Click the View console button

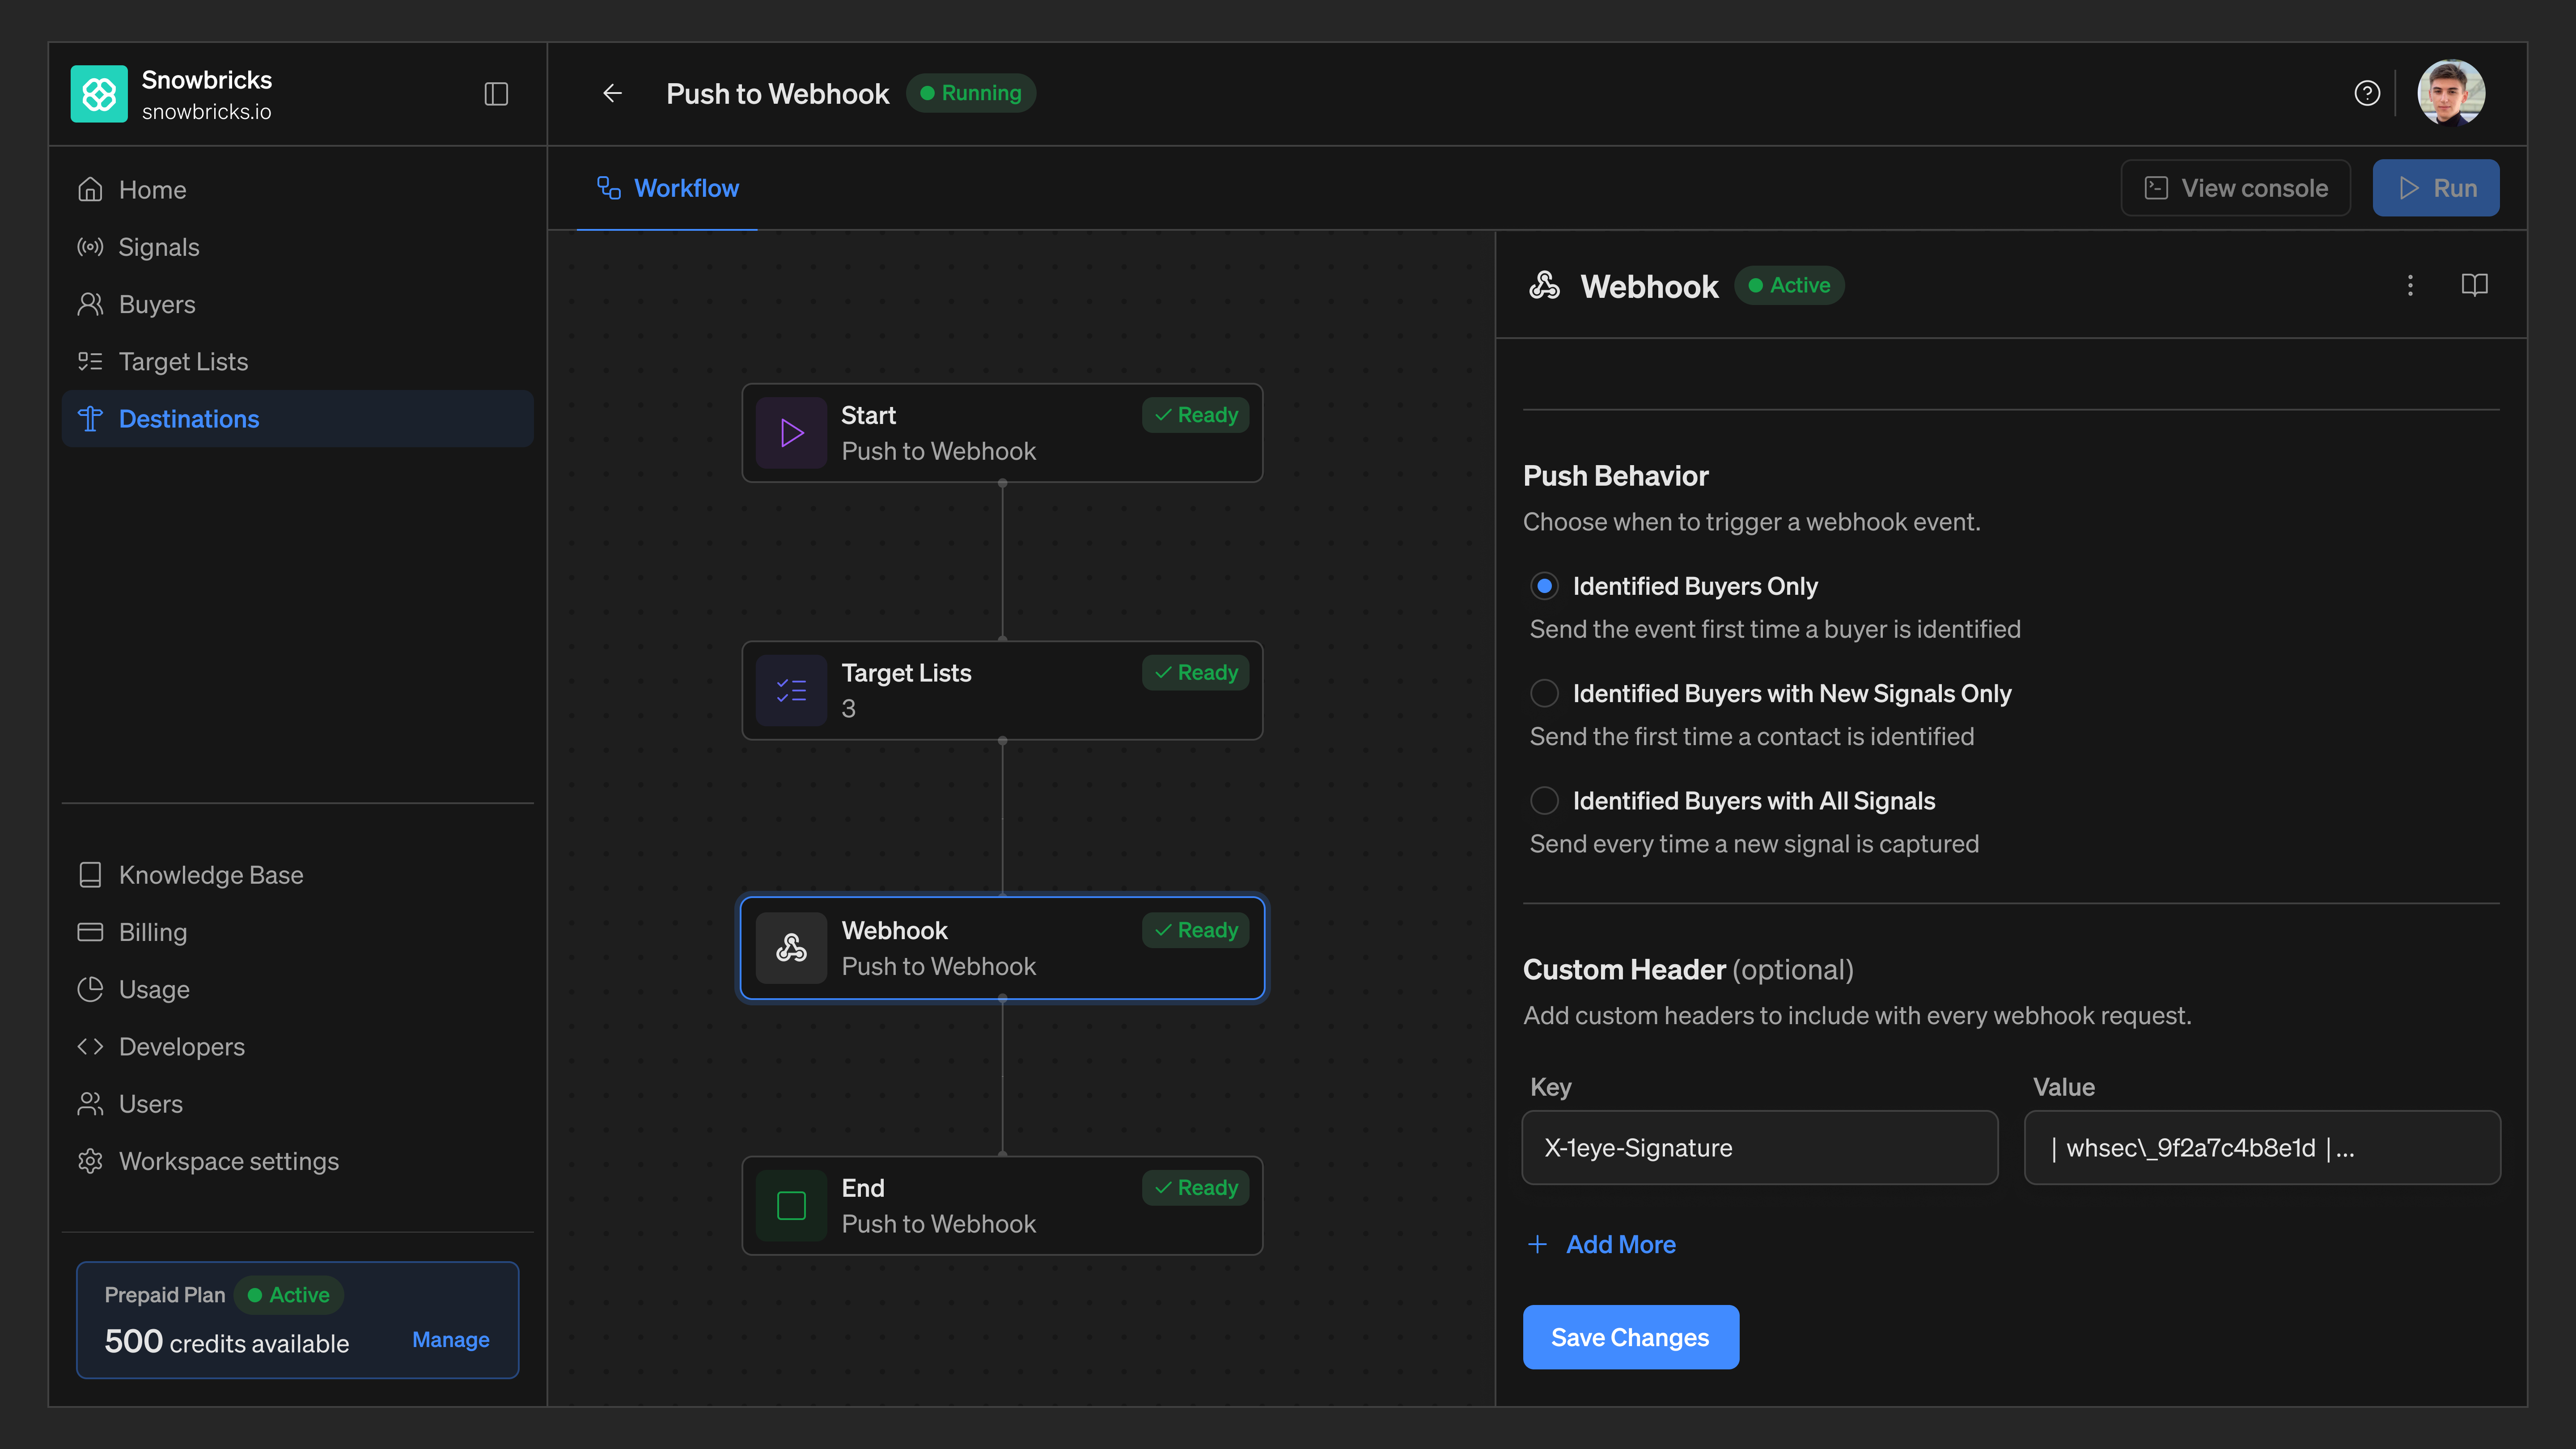2235,188
